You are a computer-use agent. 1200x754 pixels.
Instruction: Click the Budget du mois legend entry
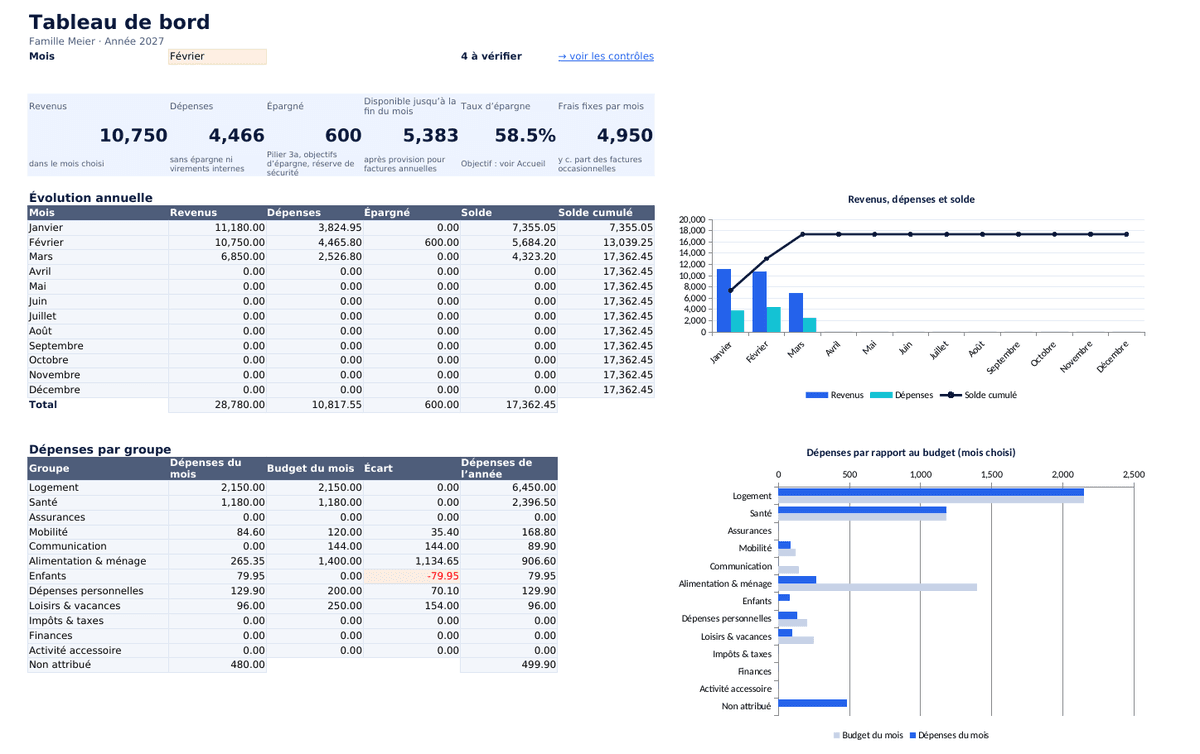click(x=867, y=735)
